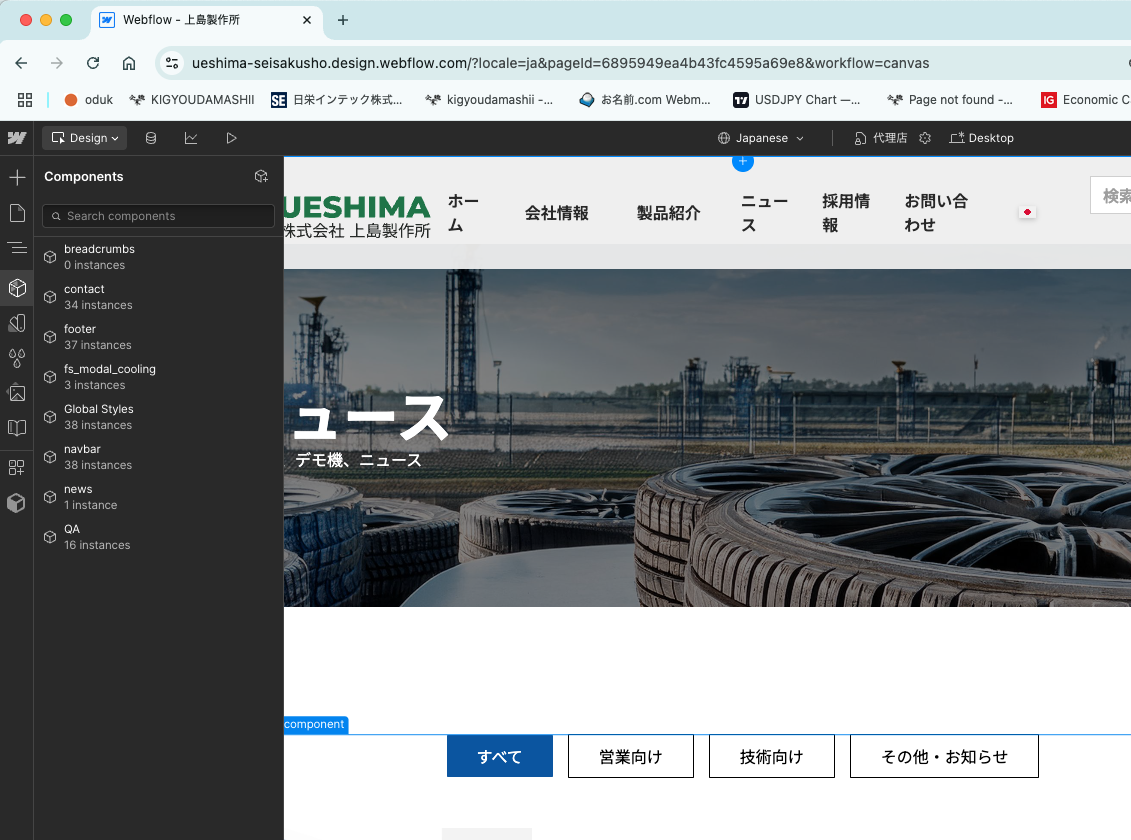Select the 技術向け filter button
The width and height of the screenshot is (1131, 840).
coord(772,756)
